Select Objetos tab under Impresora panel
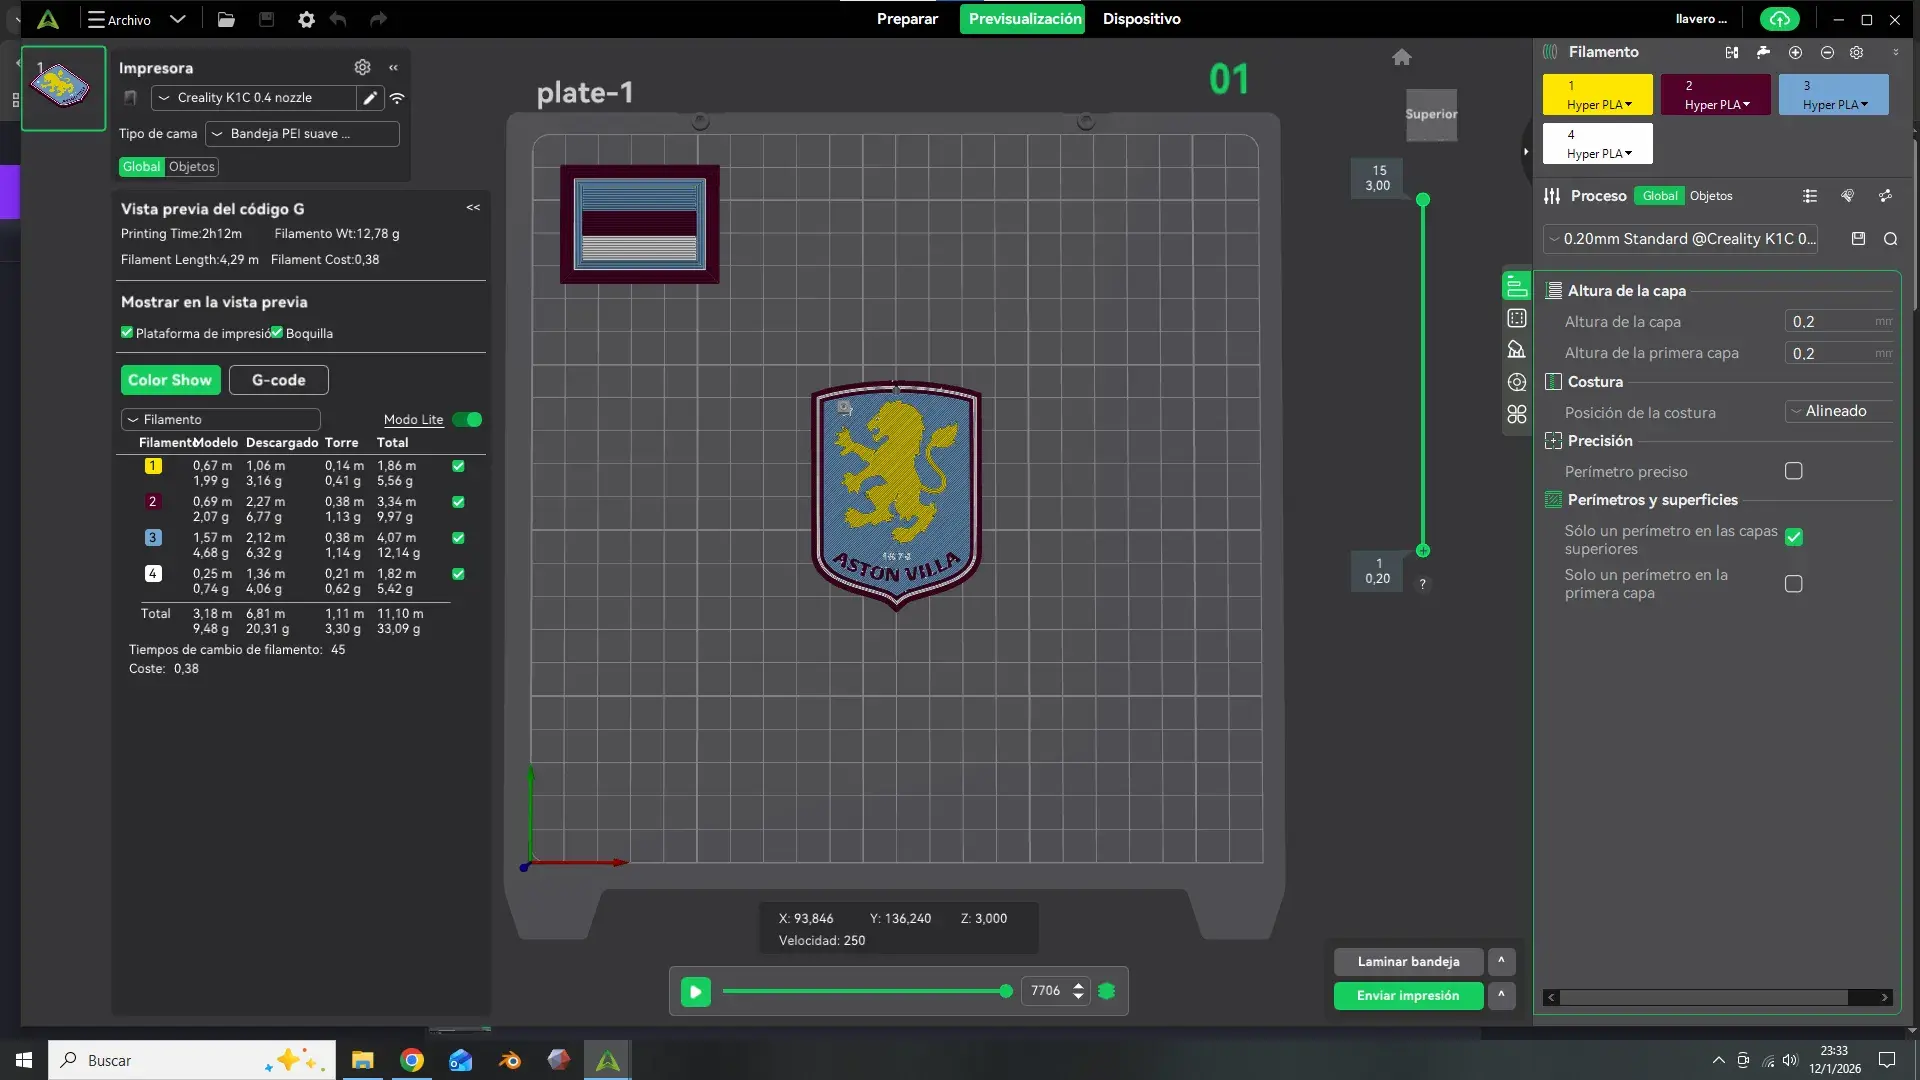 pyautogui.click(x=192, y=167)
